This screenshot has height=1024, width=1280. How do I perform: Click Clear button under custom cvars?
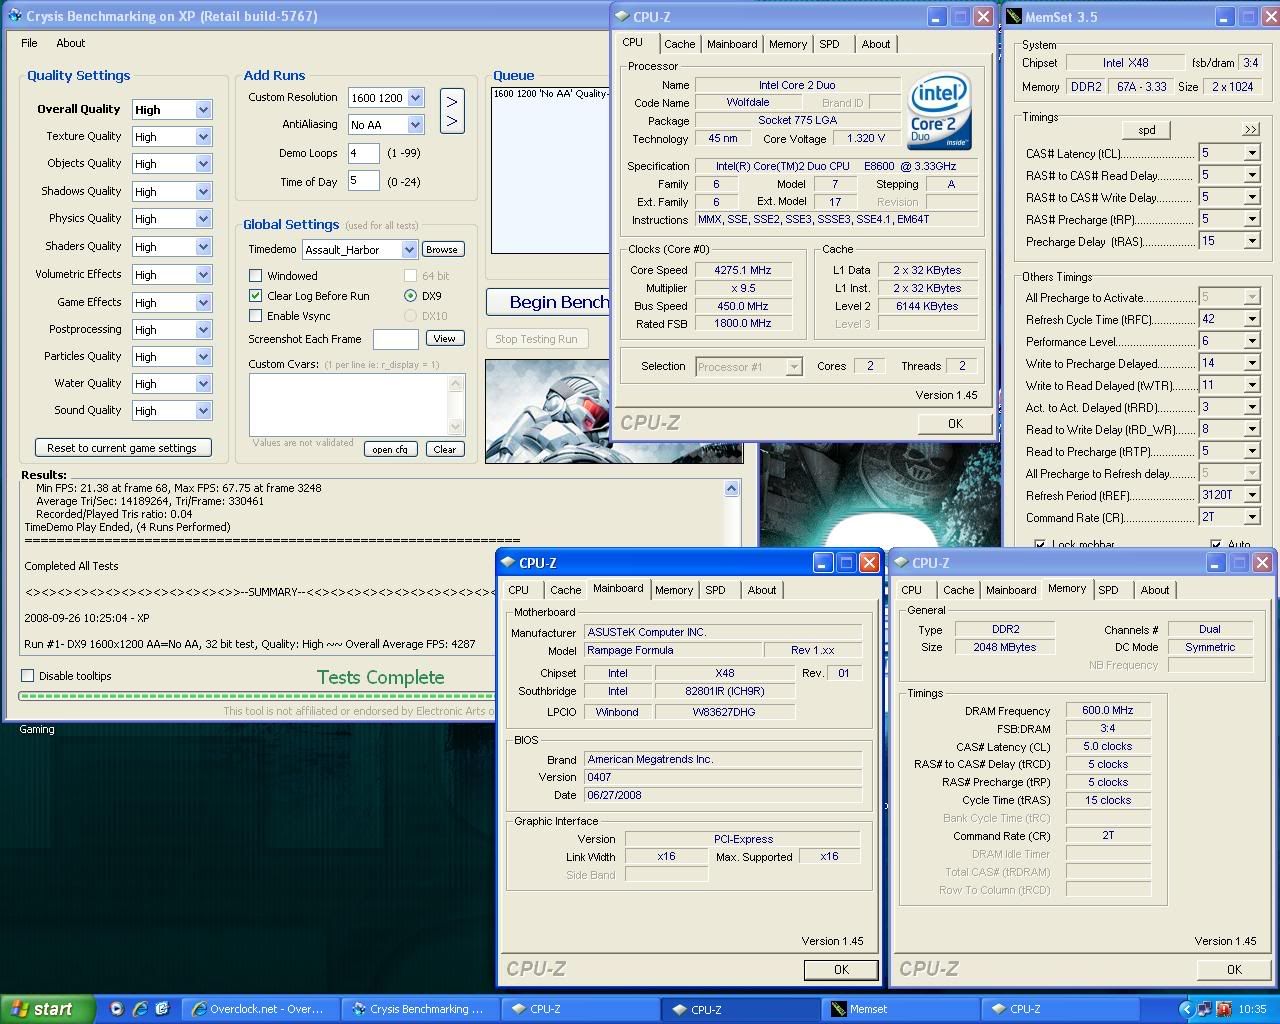[x=445, y=450]
